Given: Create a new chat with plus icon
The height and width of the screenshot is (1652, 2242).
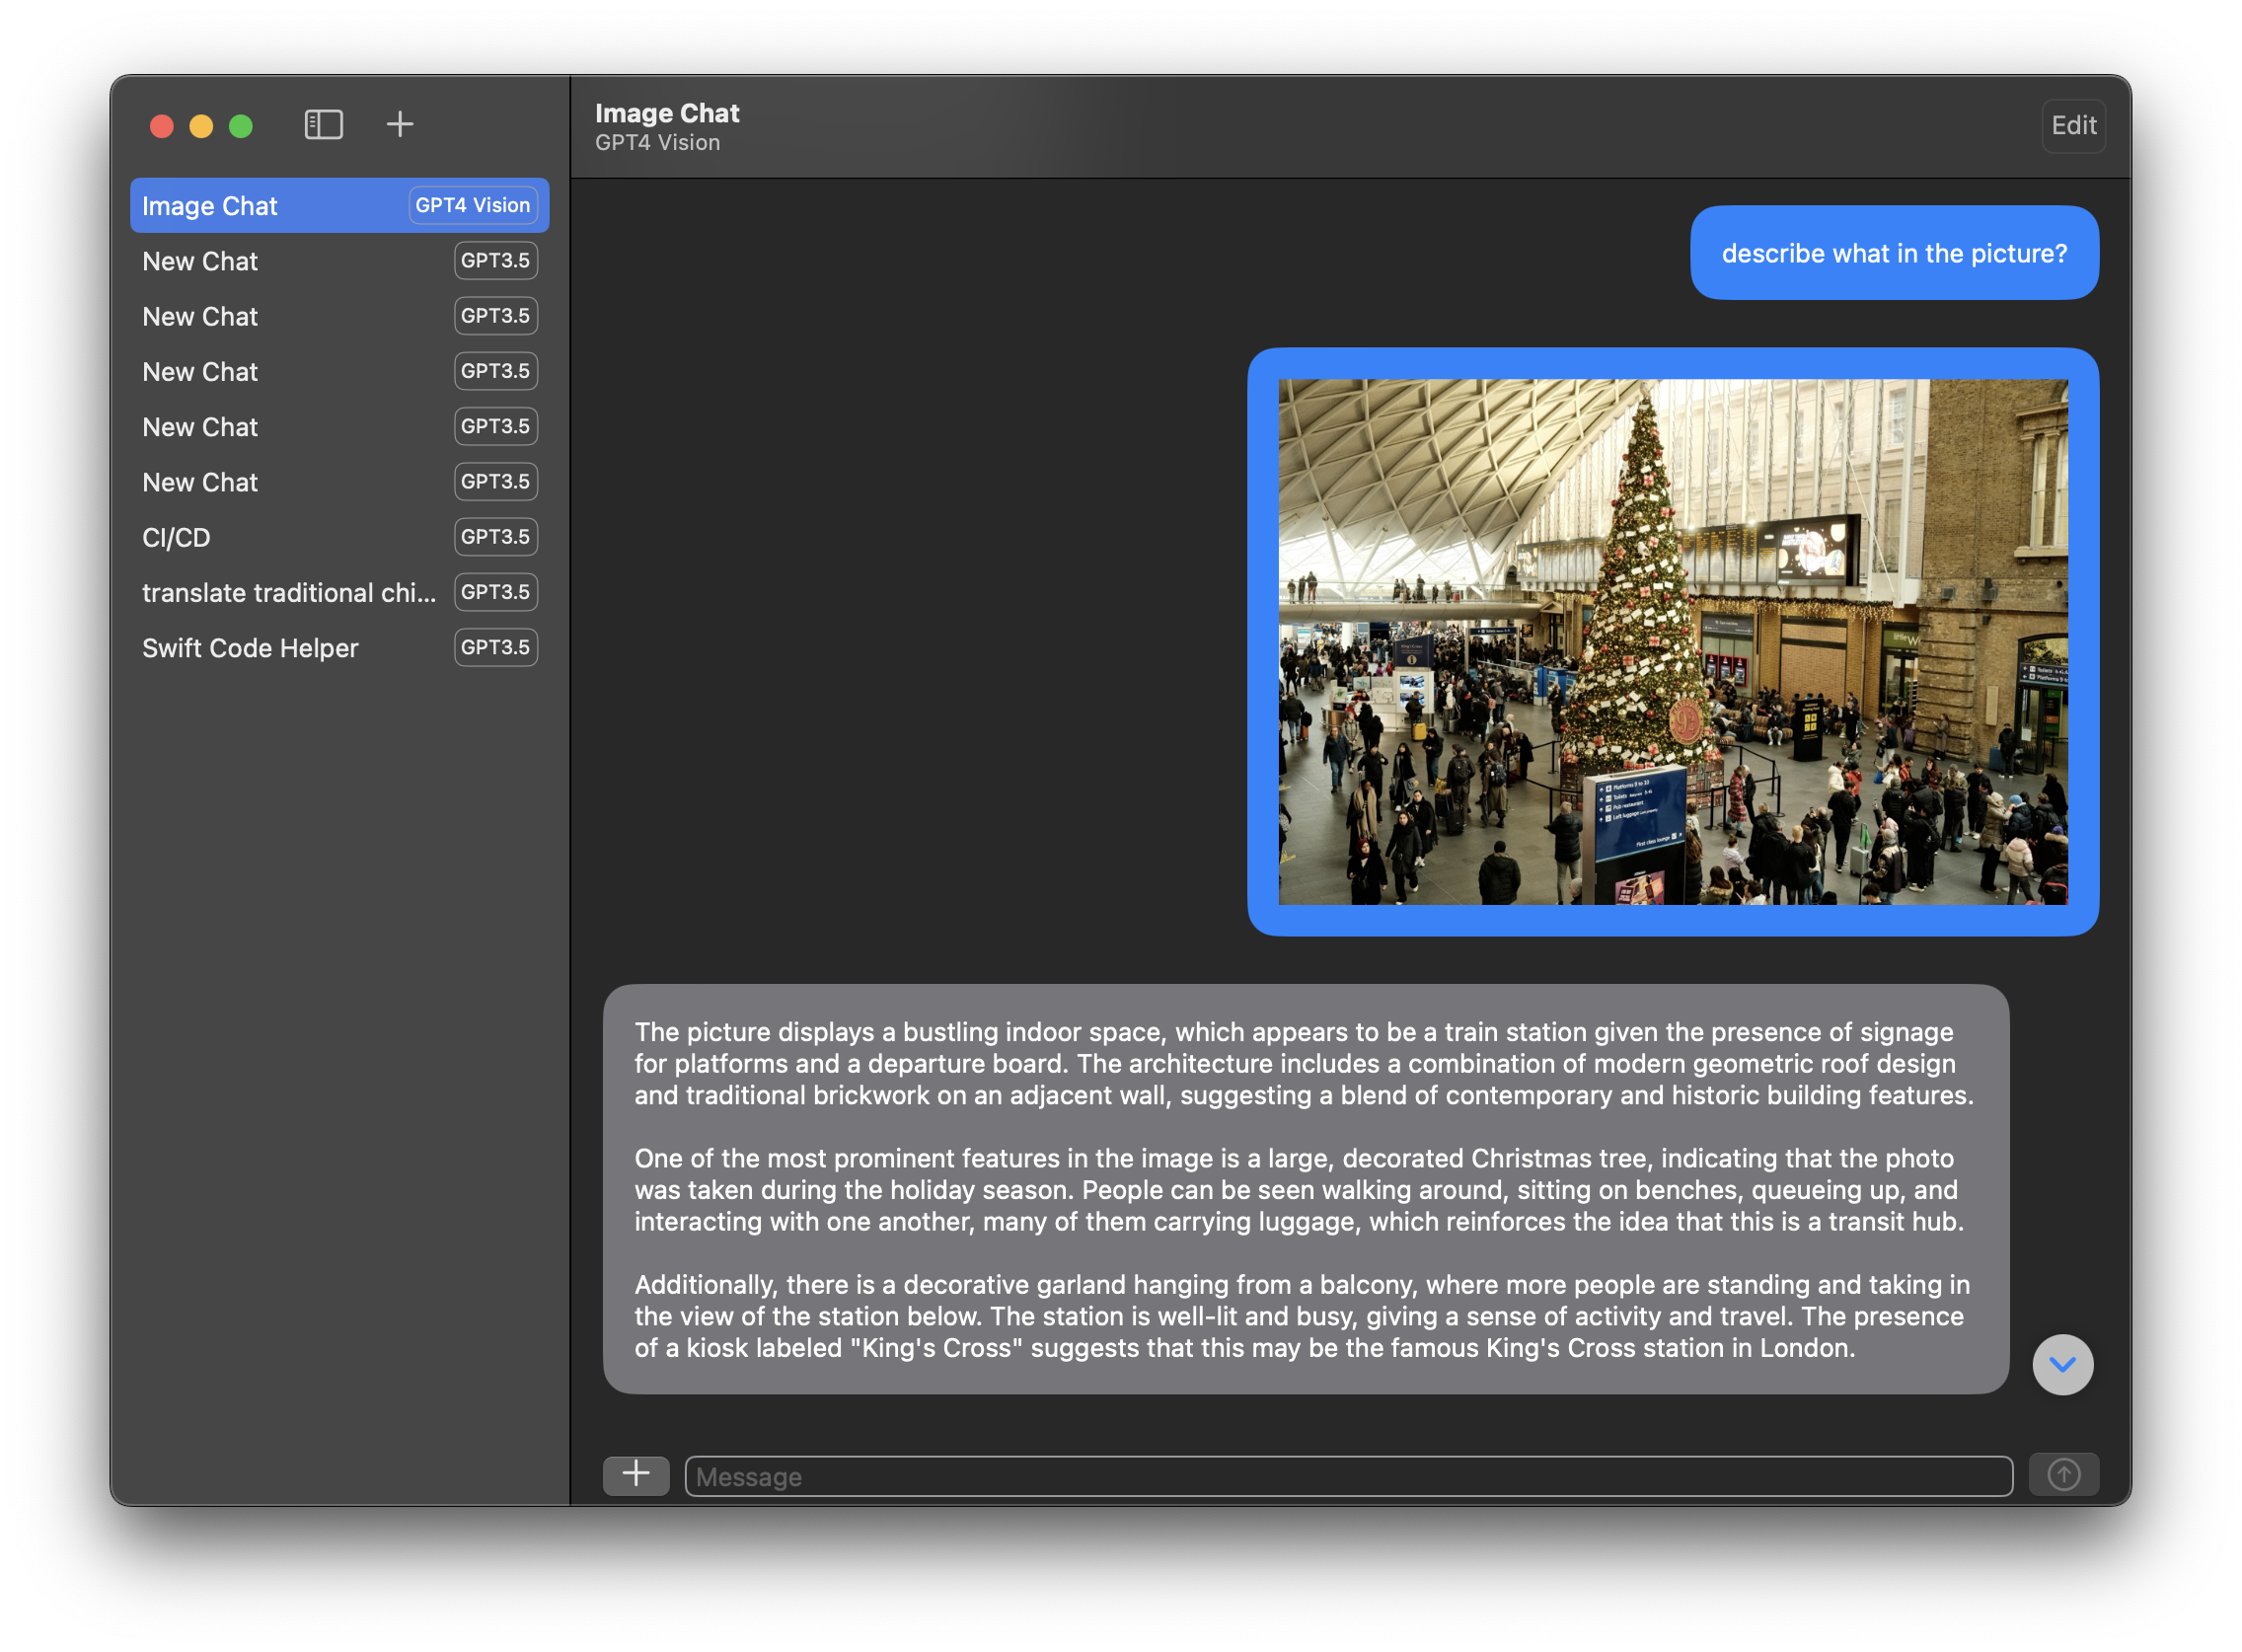Looking at the screenshot, I should (400, 125).
